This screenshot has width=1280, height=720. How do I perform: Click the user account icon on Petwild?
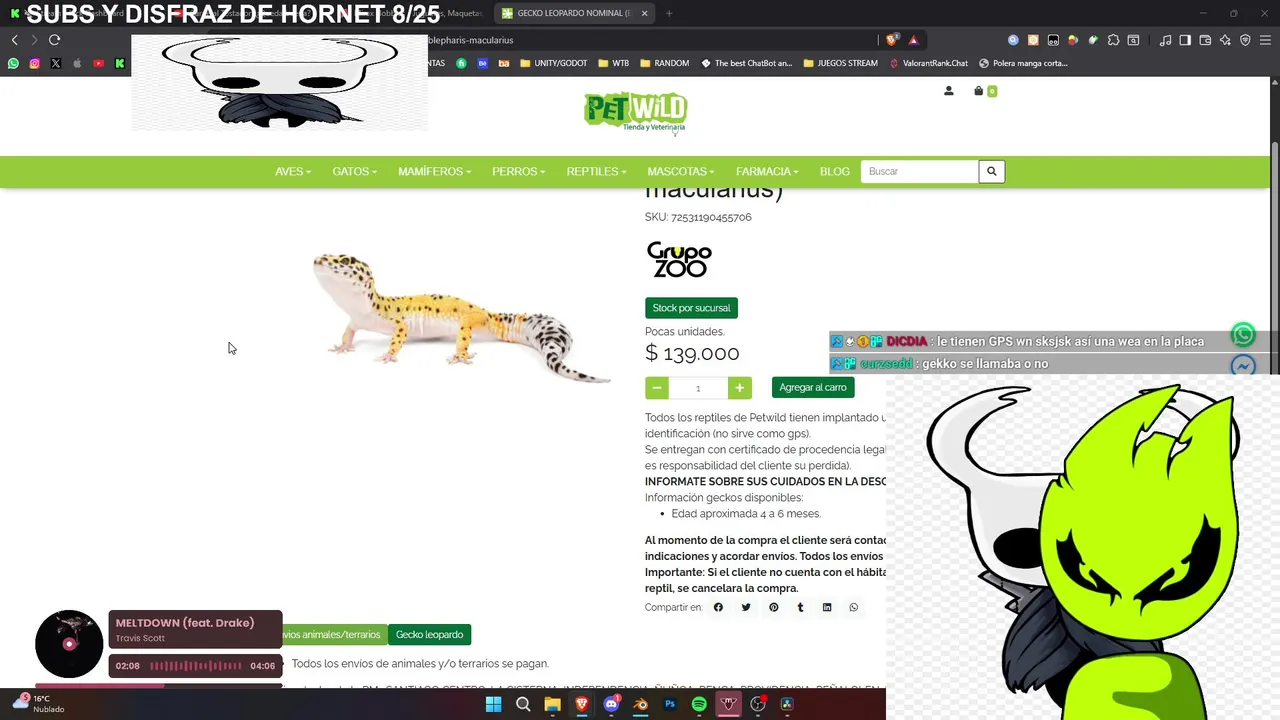pos(948,91)
